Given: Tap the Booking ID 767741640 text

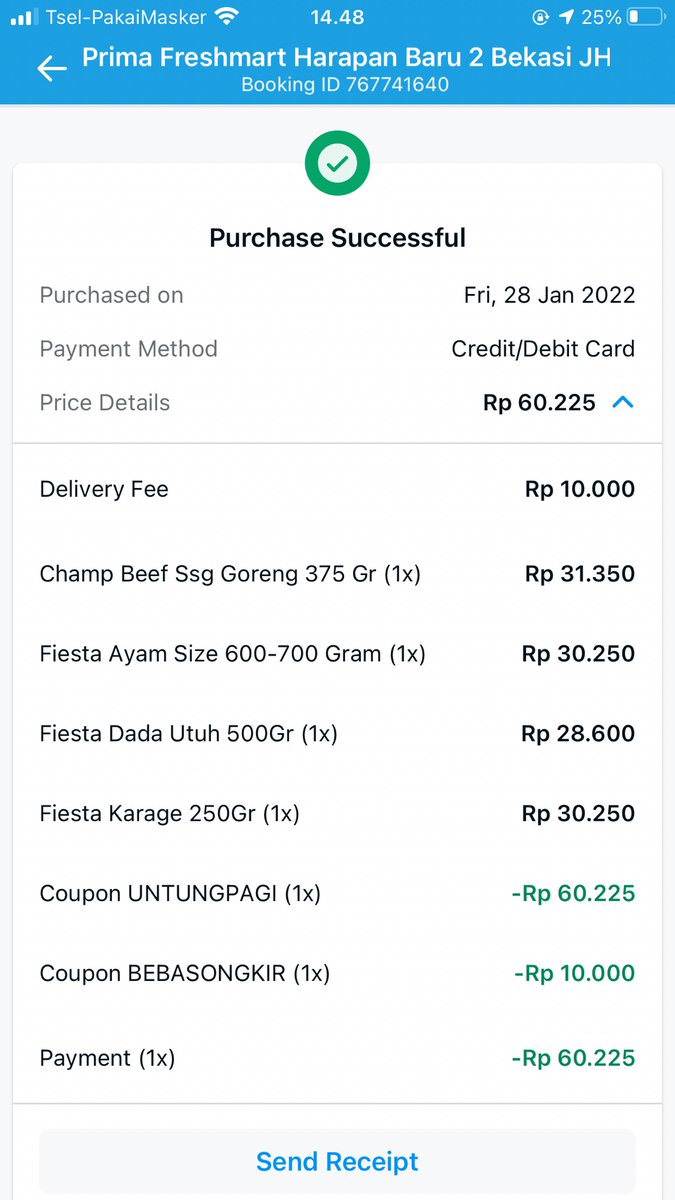Looking at the screenshot, I should click(x=345, y=85).
